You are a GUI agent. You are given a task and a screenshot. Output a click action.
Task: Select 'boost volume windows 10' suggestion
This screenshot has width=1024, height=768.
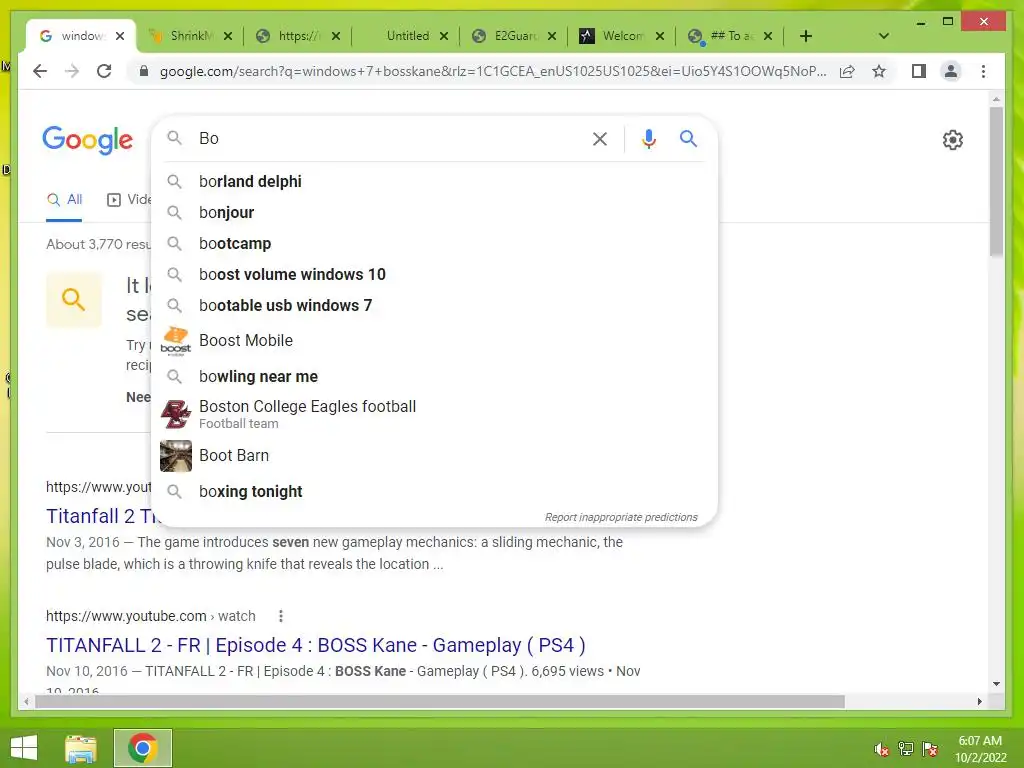tap(434, 274)
